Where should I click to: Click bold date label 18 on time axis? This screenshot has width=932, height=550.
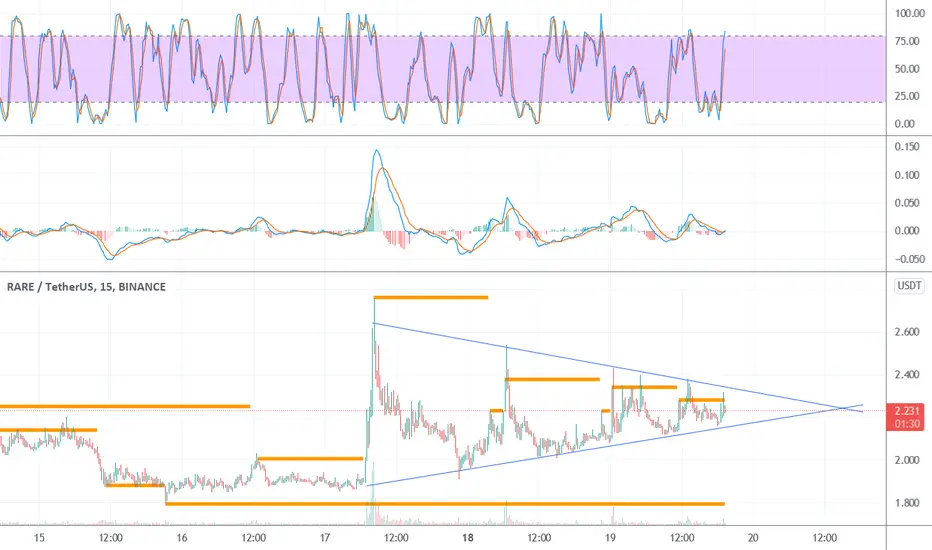[x=468, y=538]
